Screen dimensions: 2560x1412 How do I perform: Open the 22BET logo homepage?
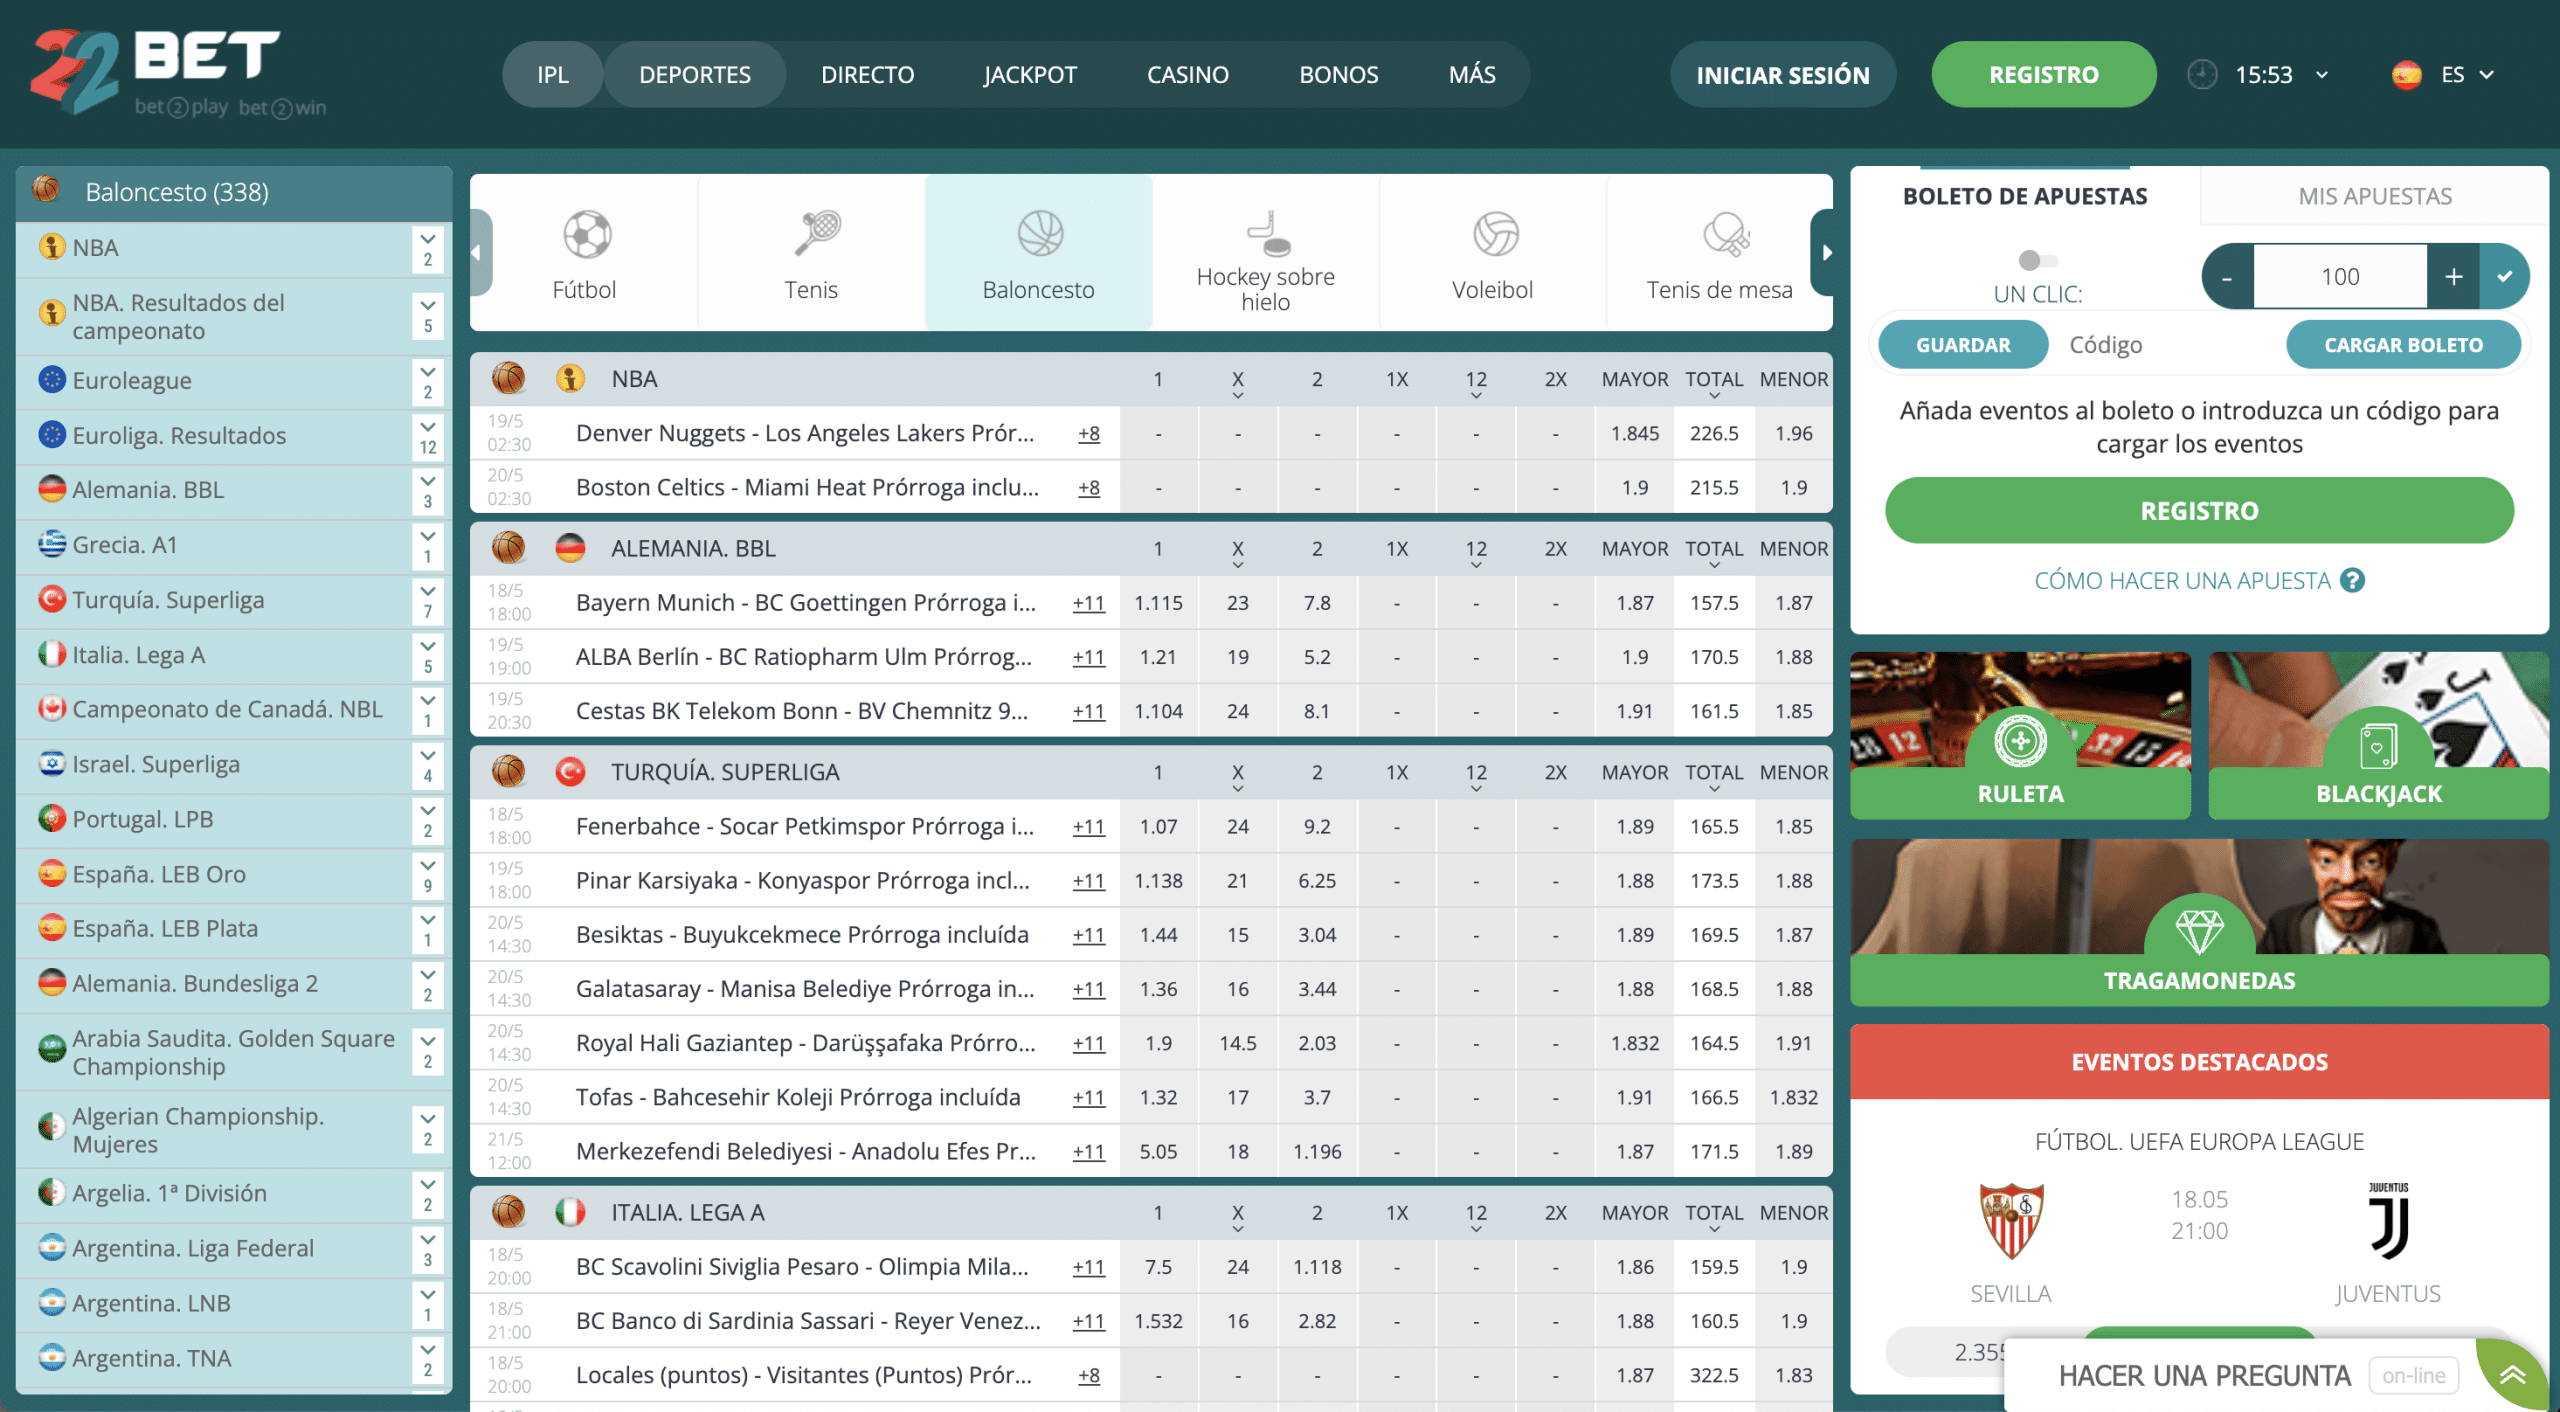coord(178,73)
